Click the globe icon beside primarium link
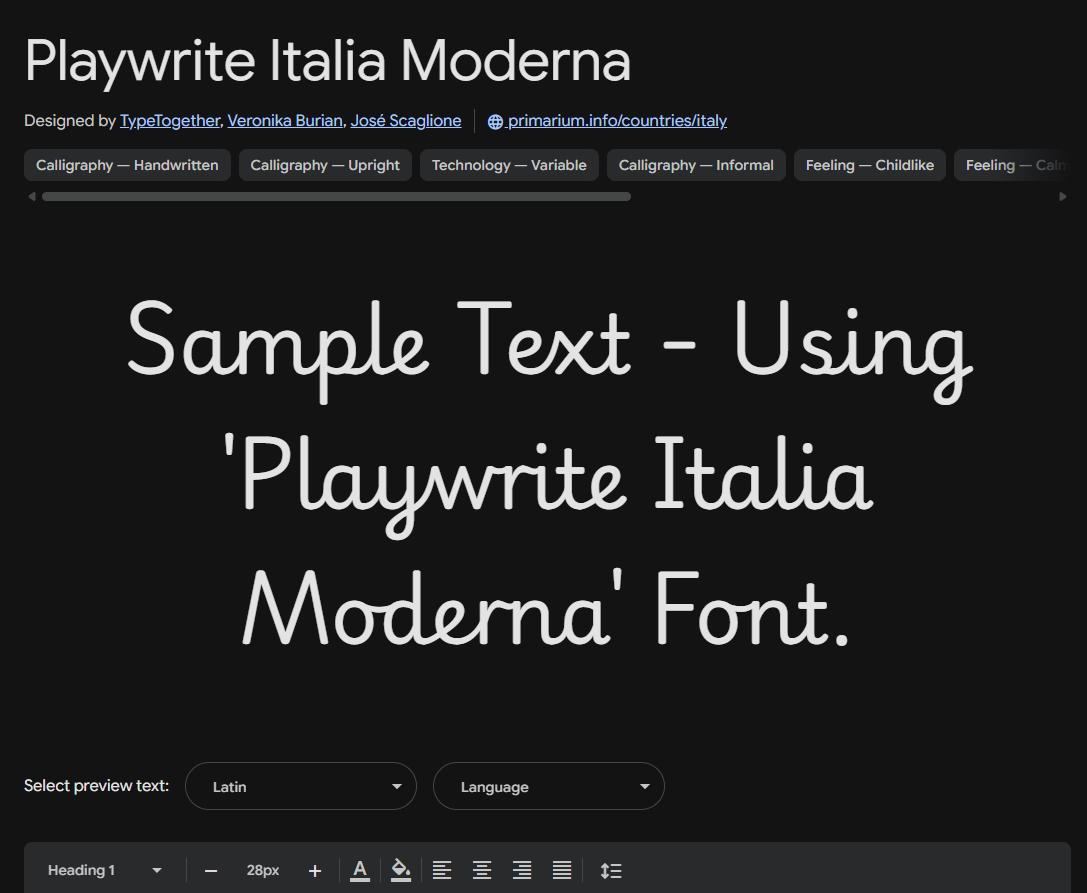The image size is (1087, 893). click(x=495, y=121)
